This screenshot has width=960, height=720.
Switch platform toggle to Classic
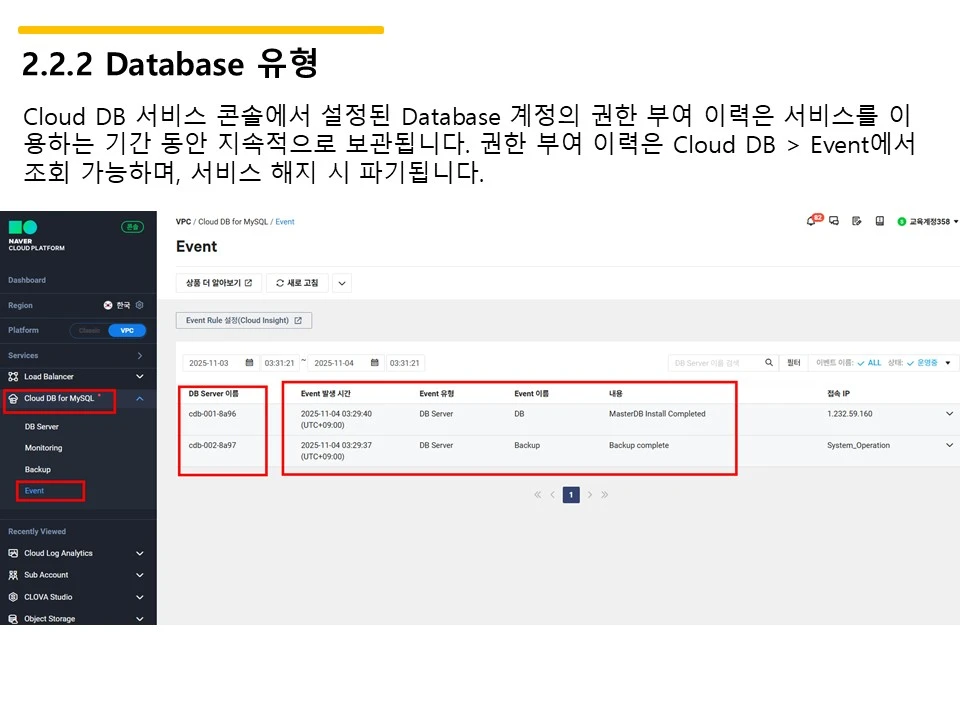click(89, 331)
